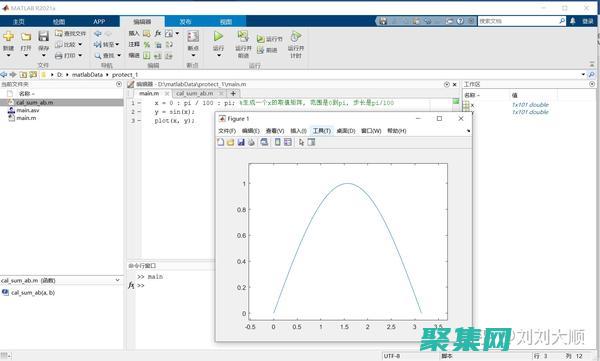Click the Save icon in Figure toolbar
This screenshot has height=361, width=600.
tap(241, 142)
